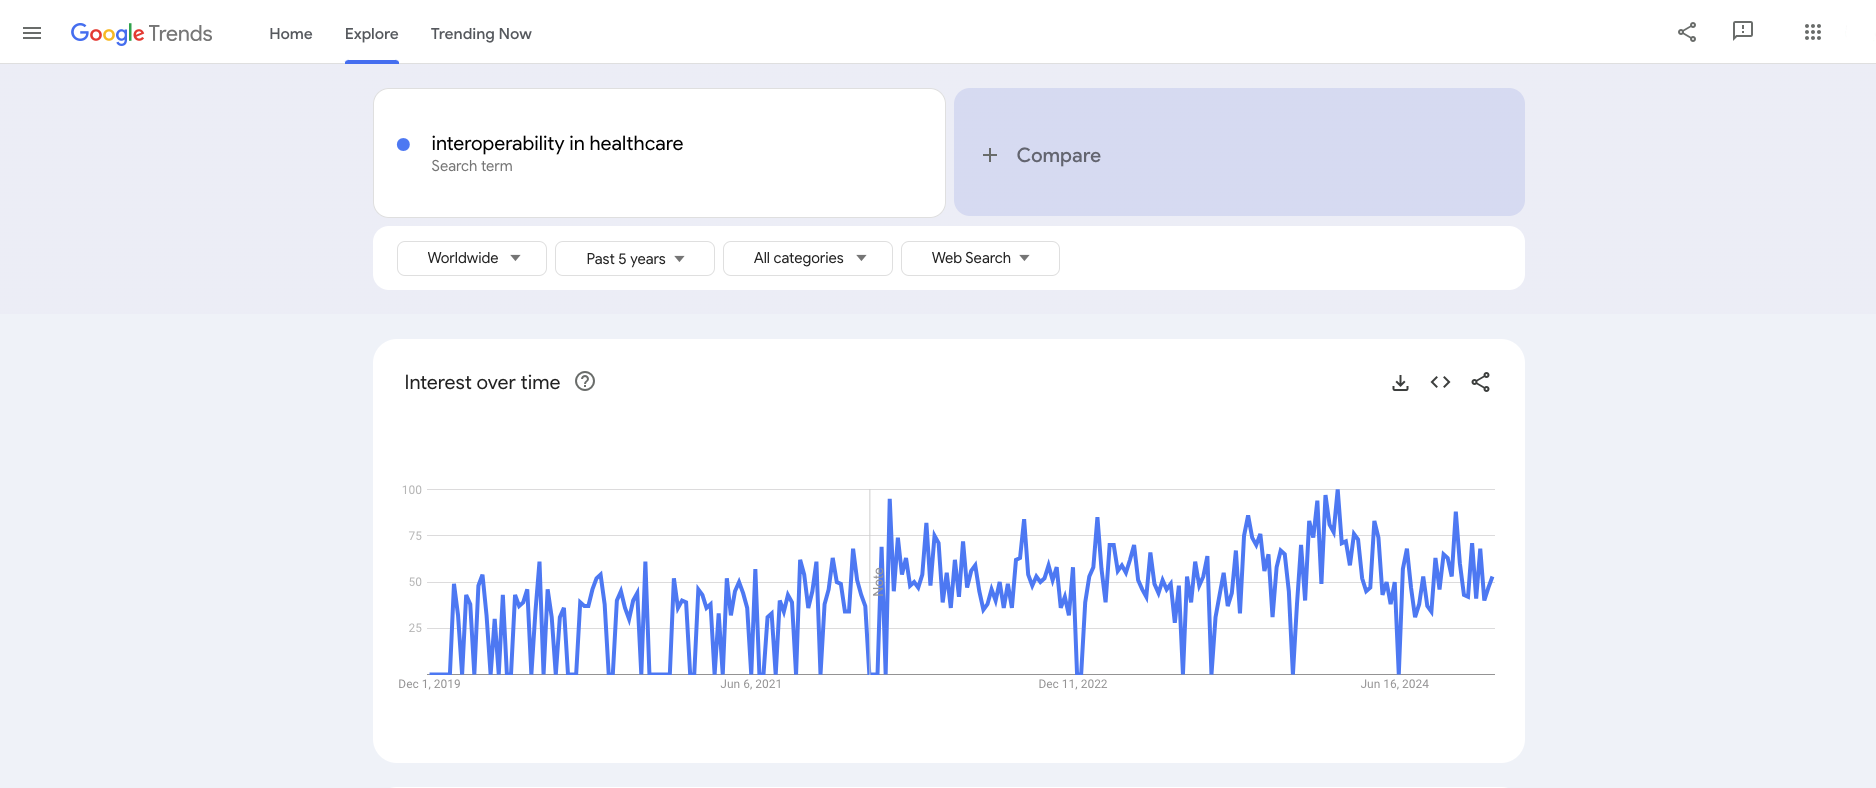
Task: Click the Note marker on the chart
Action: pos(877,582)
